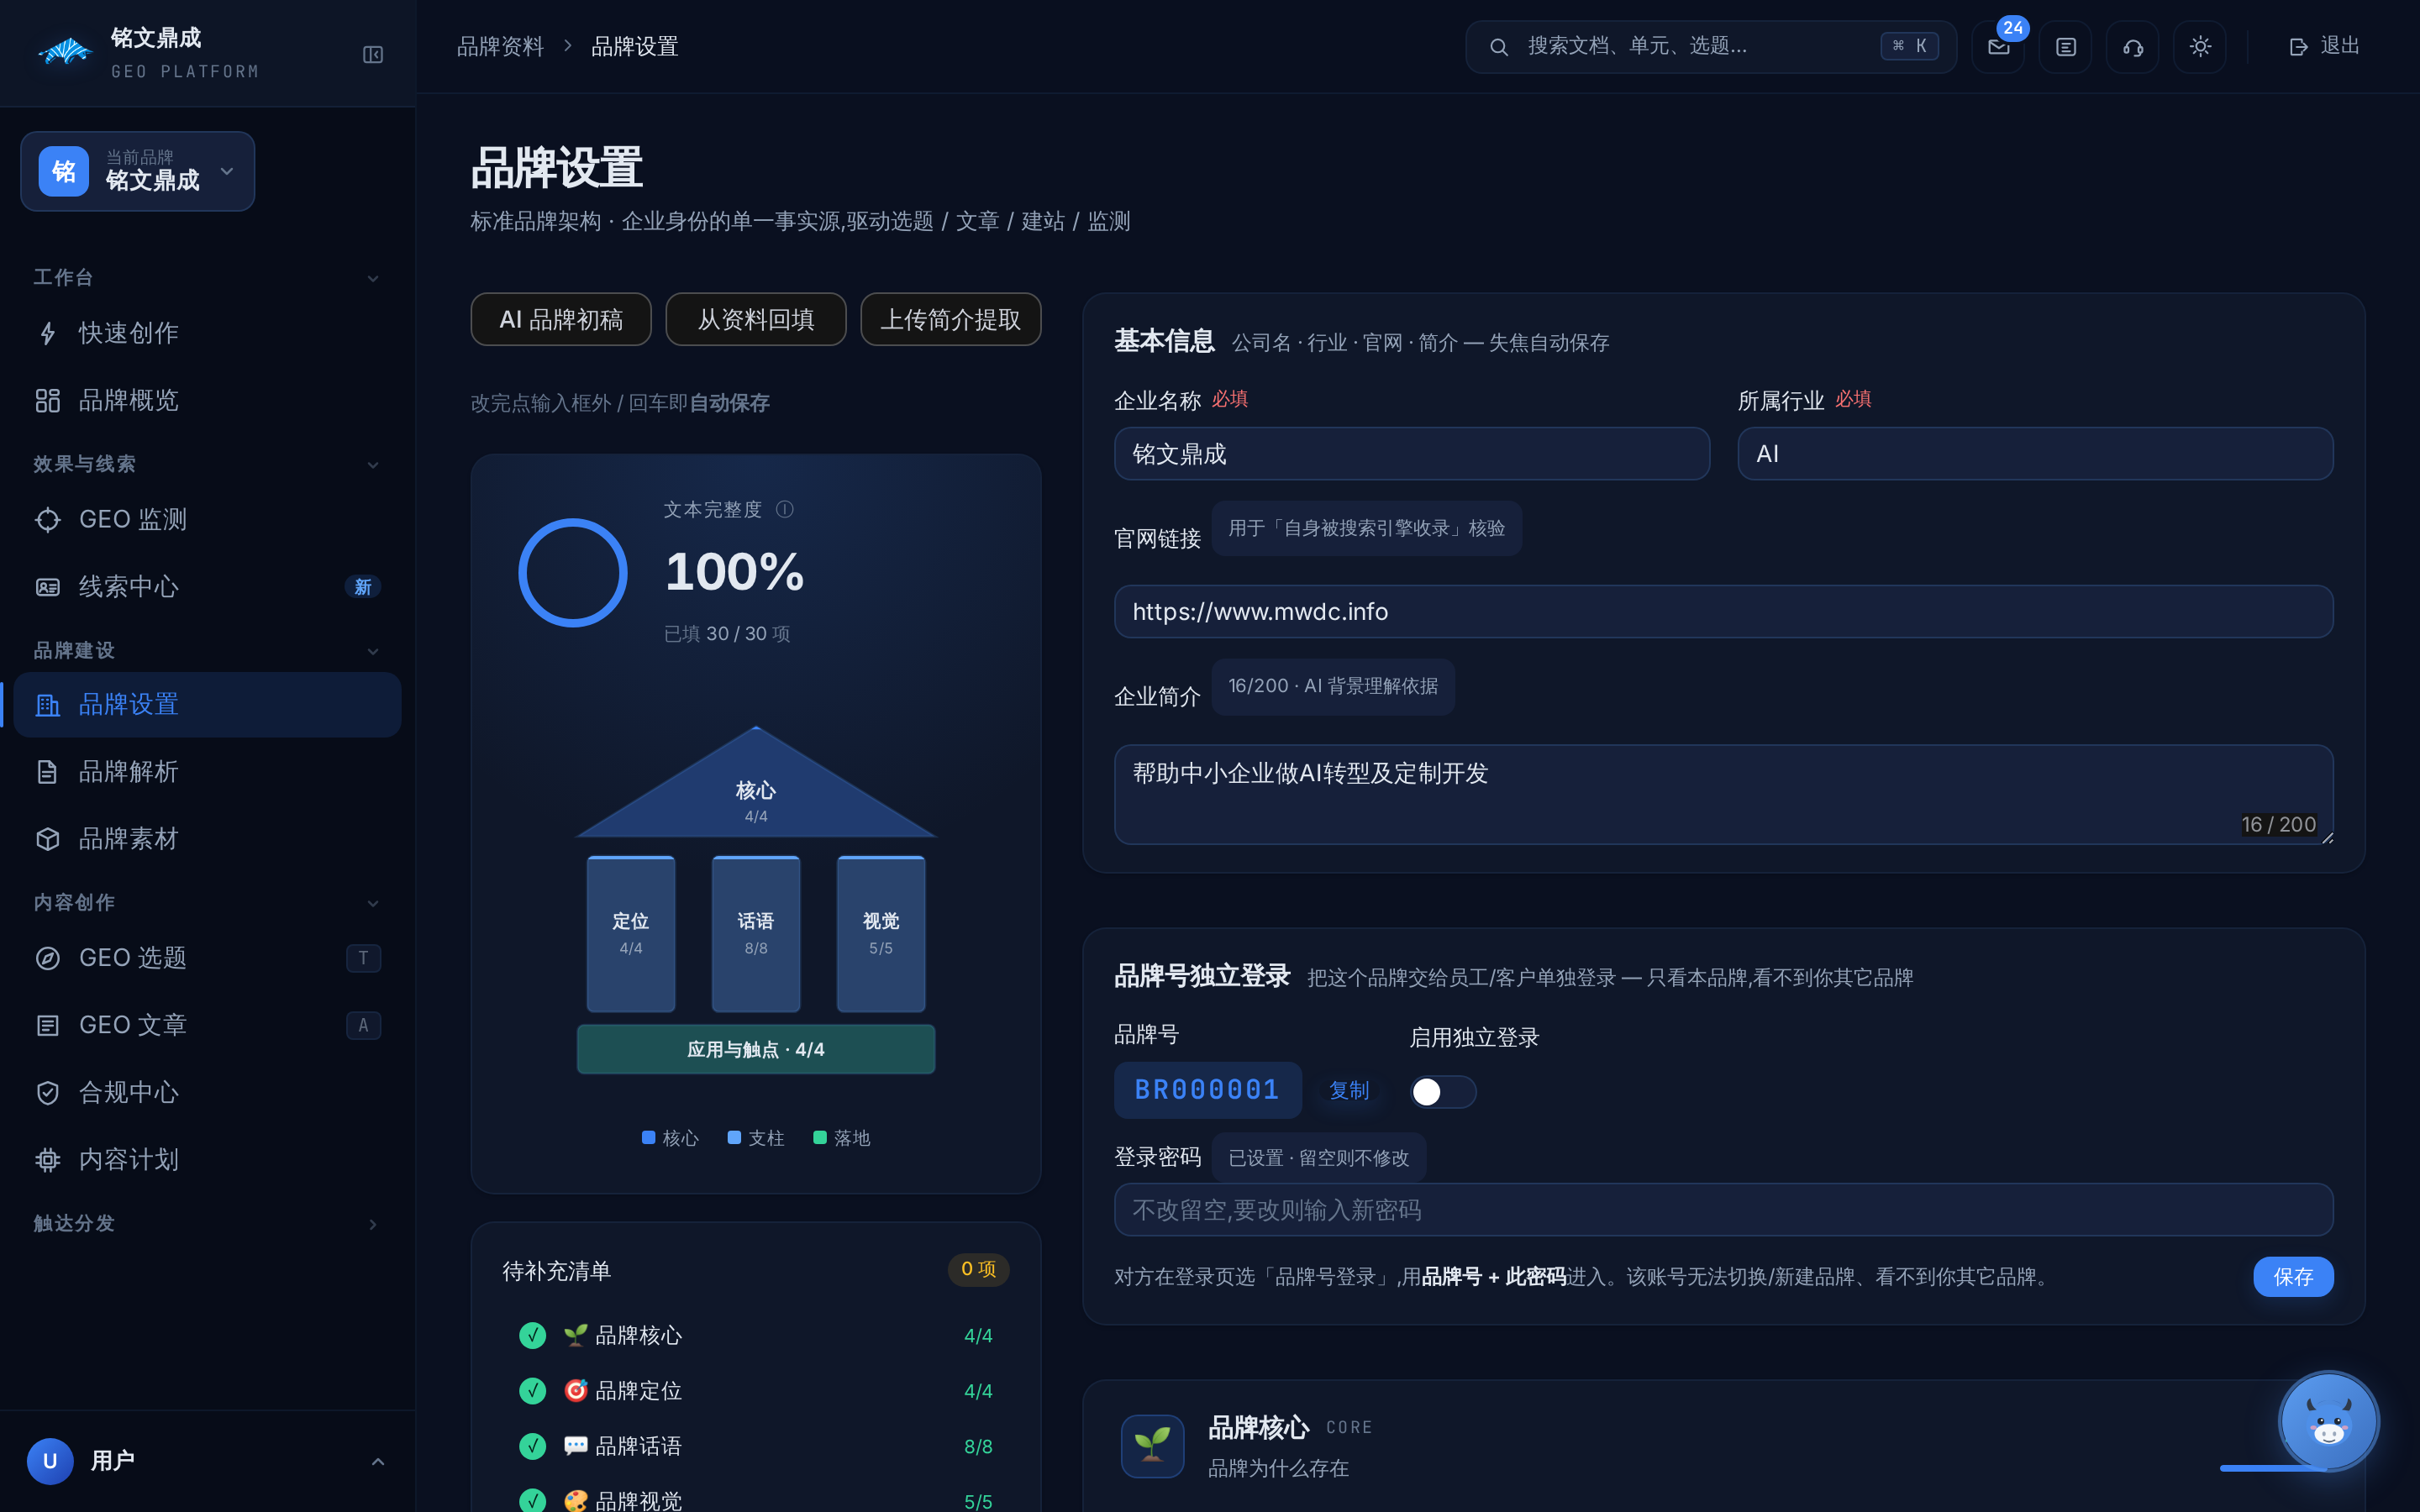The width and height of the screenshot is (2420, 1512).
Task: Open customer support headset icon
Action: [2132, 47]
